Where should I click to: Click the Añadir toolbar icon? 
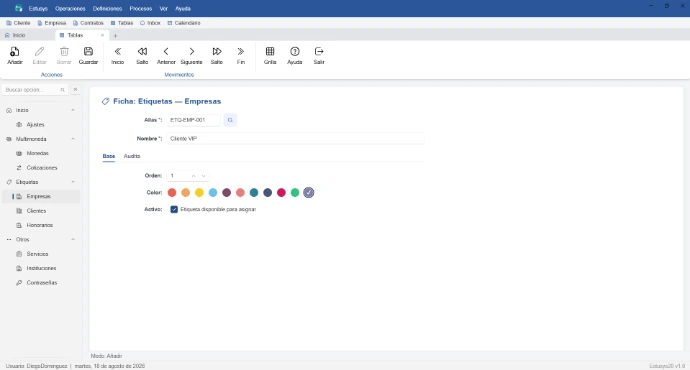point(15,51)
